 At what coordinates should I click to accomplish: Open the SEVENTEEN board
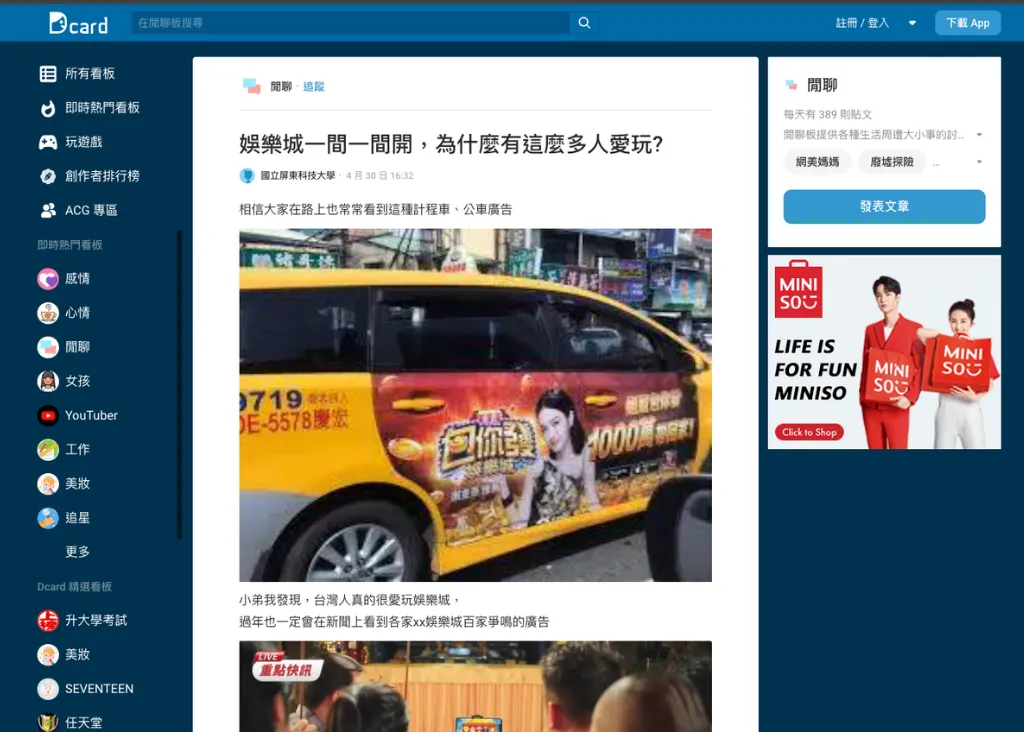tap(99, 688)
